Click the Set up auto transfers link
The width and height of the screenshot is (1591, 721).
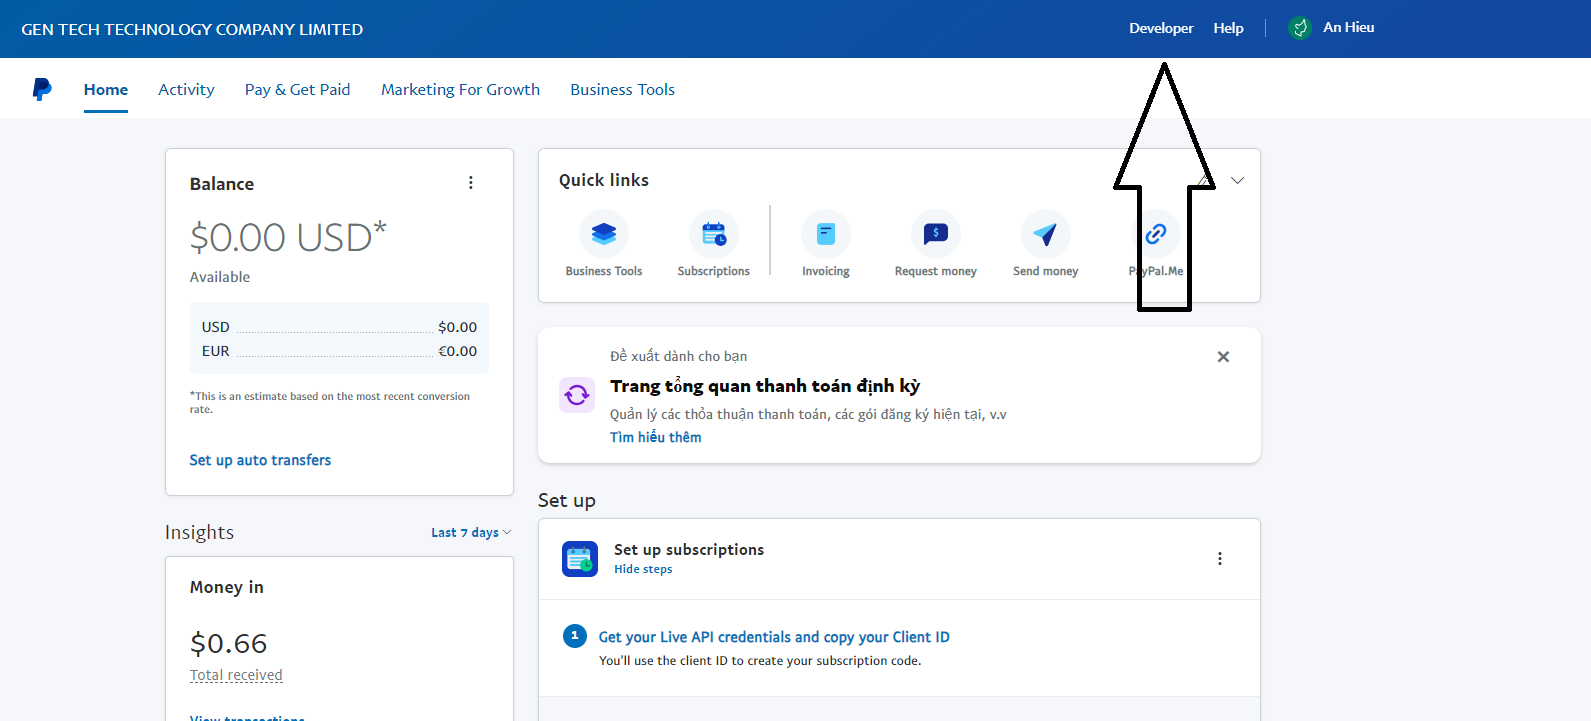point(260,460)
